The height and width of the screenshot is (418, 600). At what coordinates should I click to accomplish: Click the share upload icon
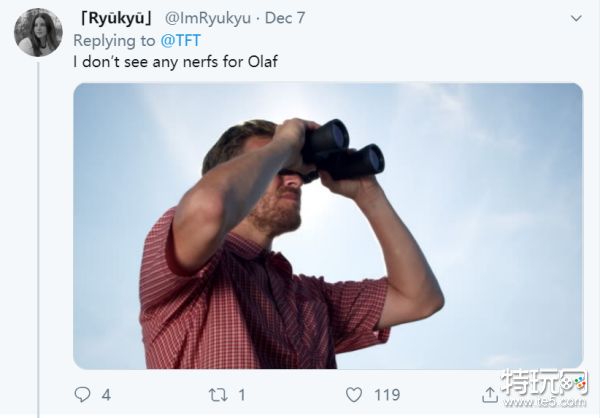click(487, 393)
